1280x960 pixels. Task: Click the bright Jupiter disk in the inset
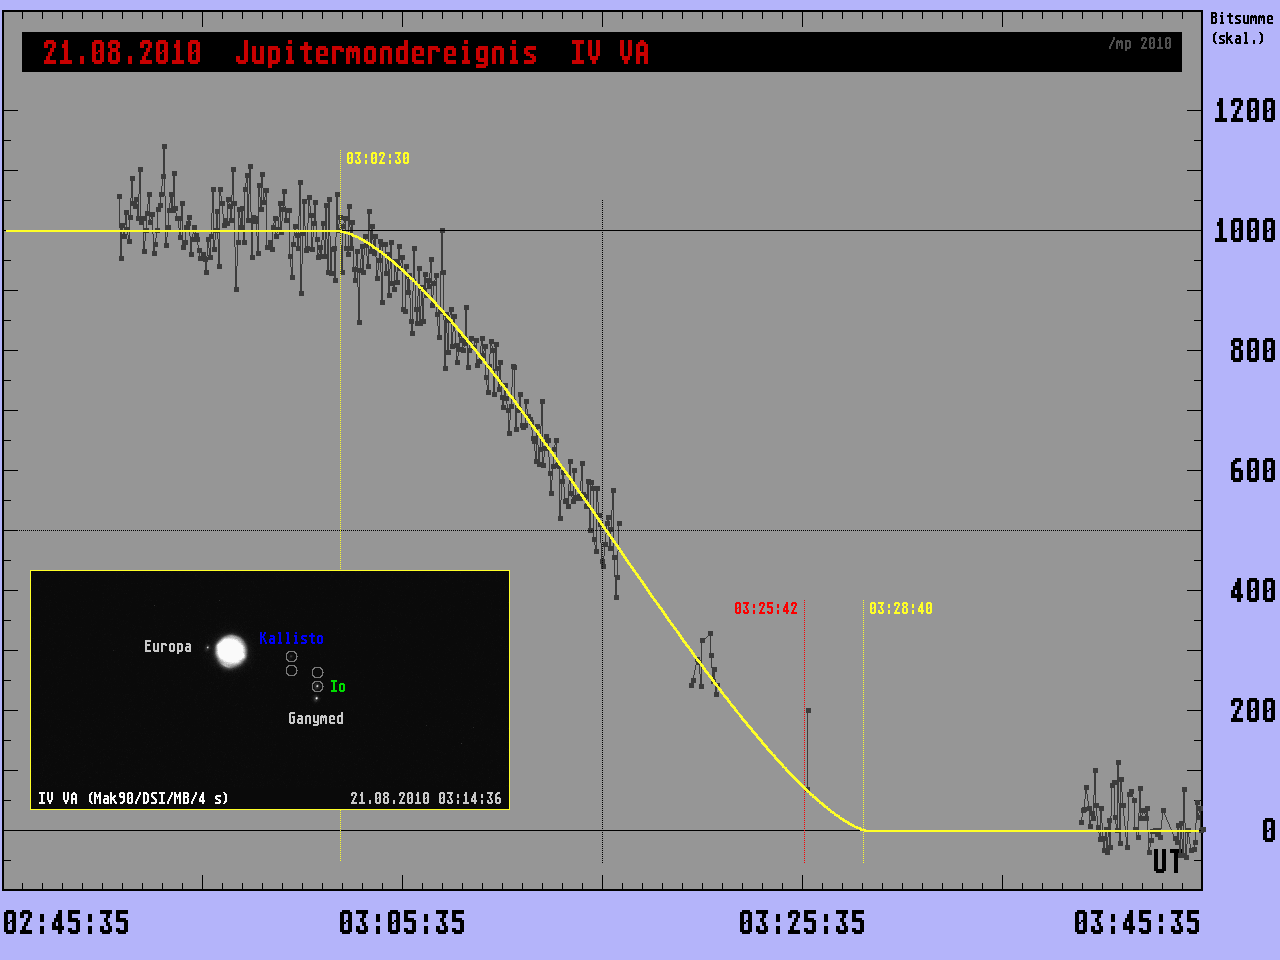coord(231,650)
